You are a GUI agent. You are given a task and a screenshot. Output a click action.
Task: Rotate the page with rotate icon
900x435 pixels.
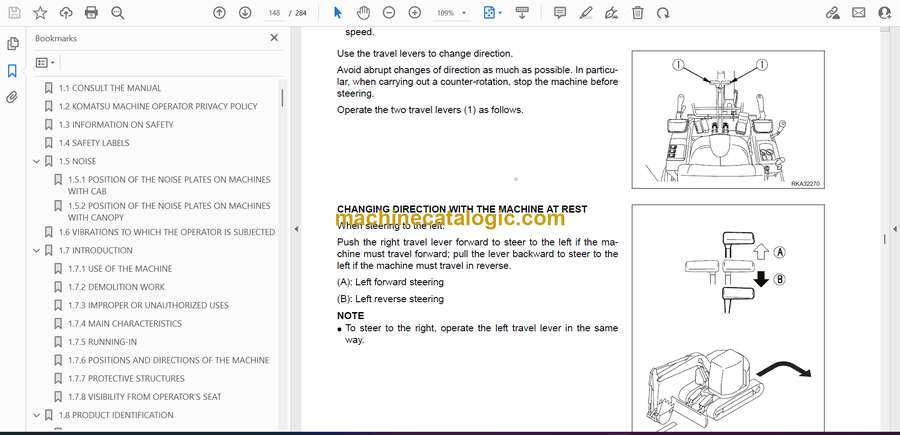coord(663,13)
